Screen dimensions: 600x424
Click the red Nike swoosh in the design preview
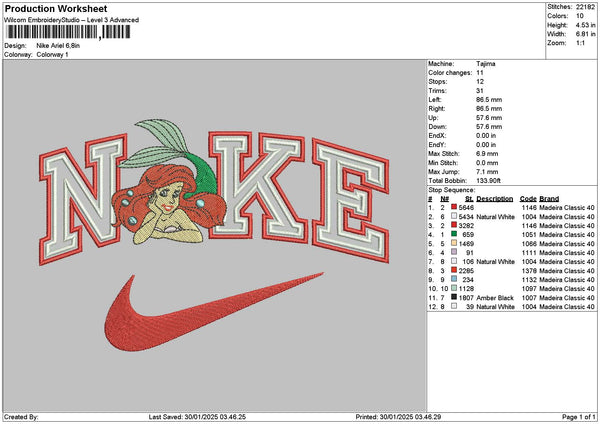click(214, 312)
